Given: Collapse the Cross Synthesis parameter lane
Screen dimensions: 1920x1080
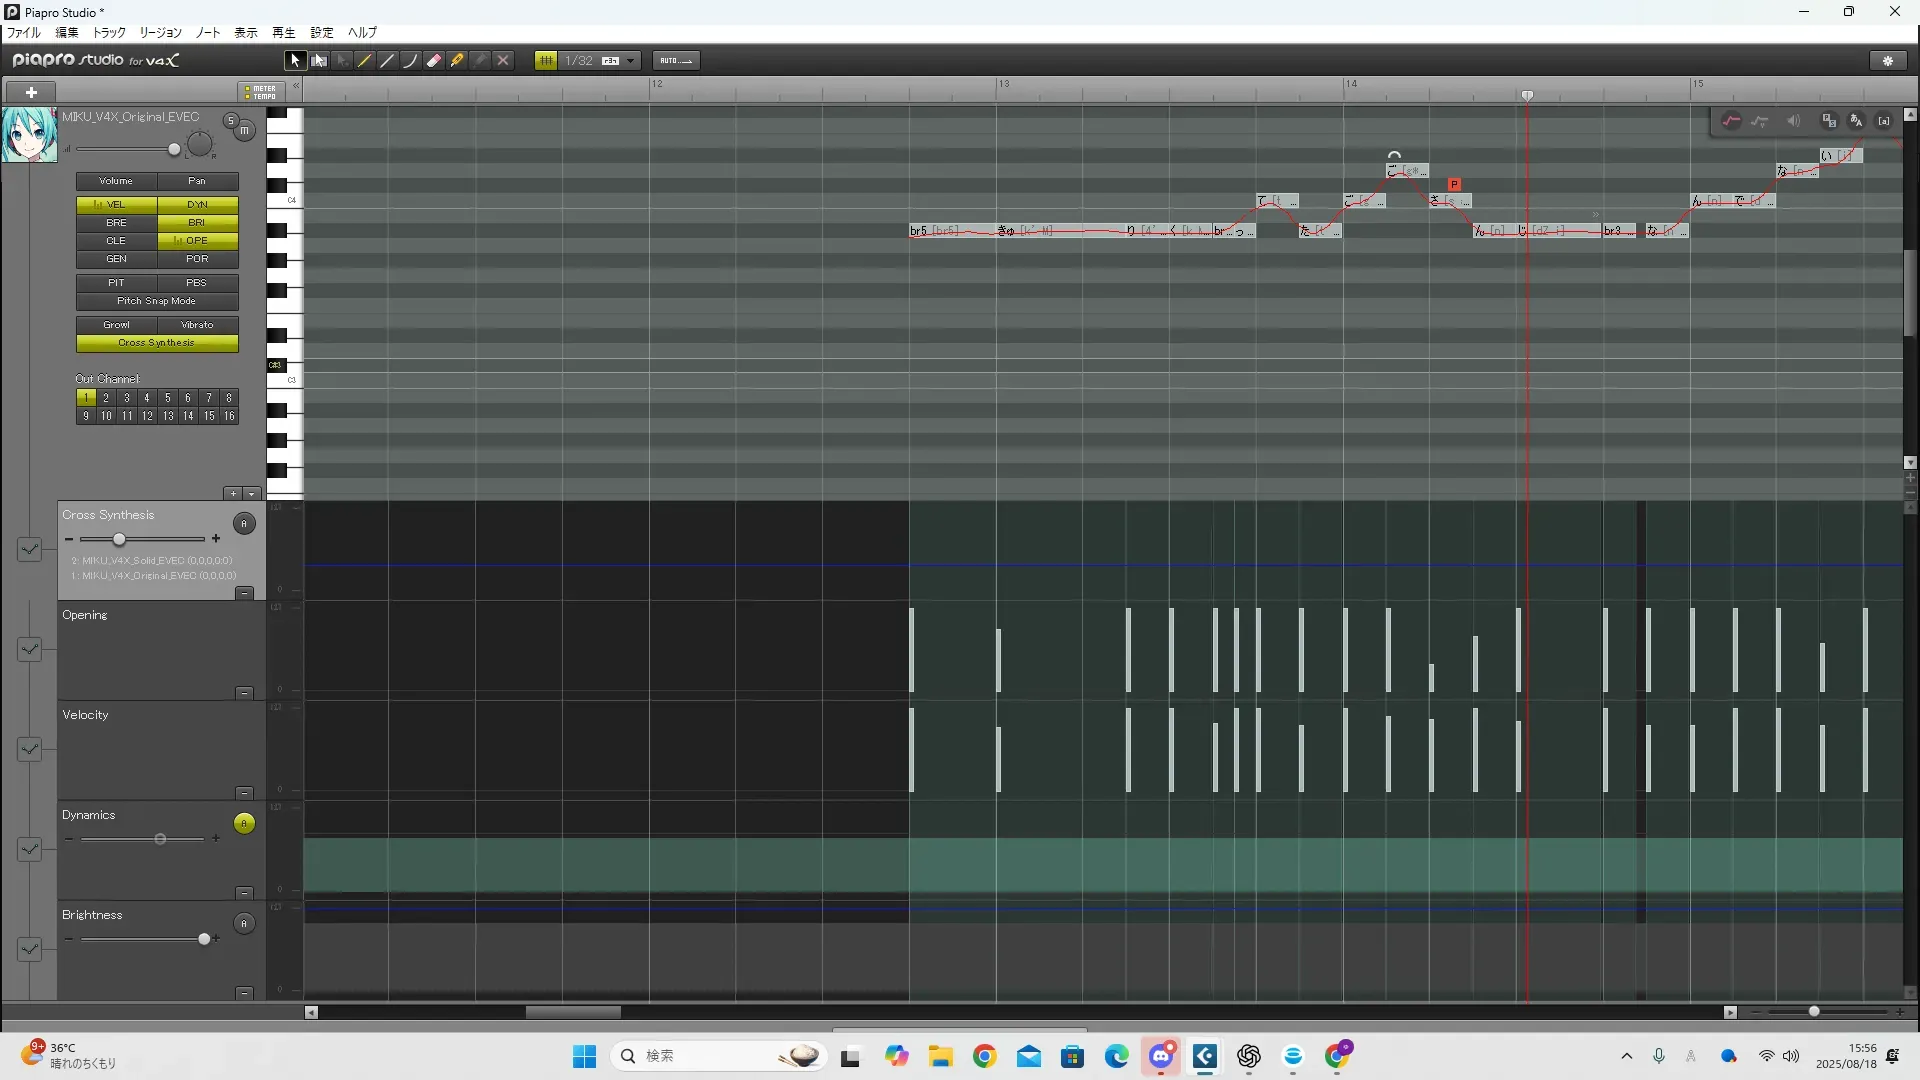Looking at the screenshot, I should [244, 593].
